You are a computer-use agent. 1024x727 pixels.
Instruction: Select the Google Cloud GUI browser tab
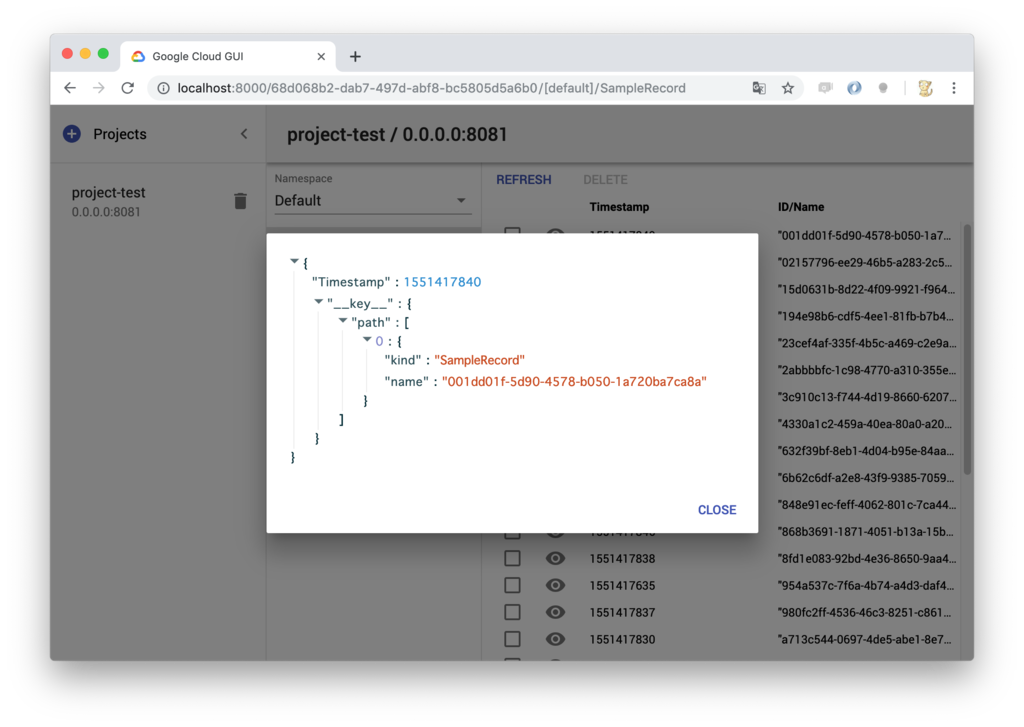click(228, 57)
